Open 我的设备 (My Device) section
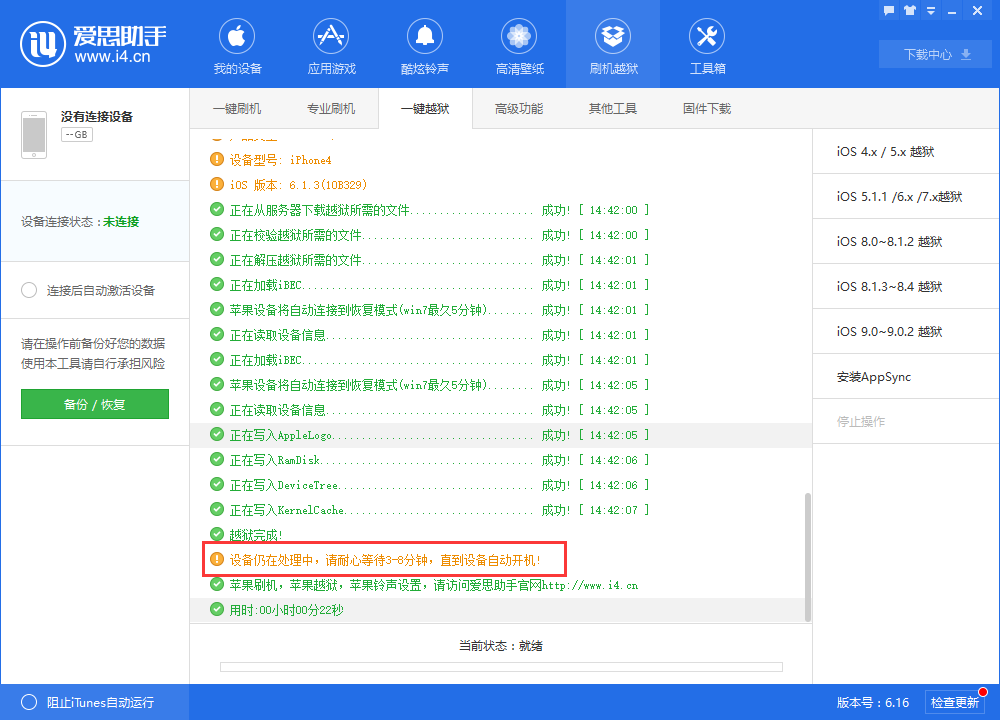Viewport: 1000px width, 720px height. pos(237,46)
